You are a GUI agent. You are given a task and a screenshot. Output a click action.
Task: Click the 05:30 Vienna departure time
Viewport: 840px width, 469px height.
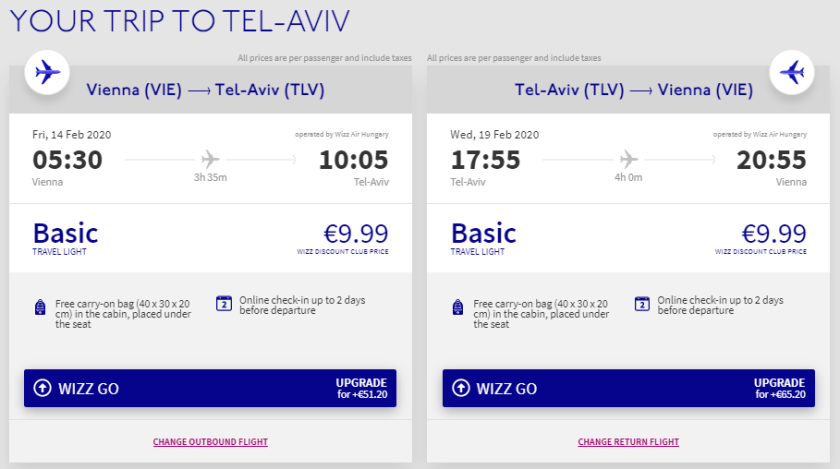pos(67,160)
